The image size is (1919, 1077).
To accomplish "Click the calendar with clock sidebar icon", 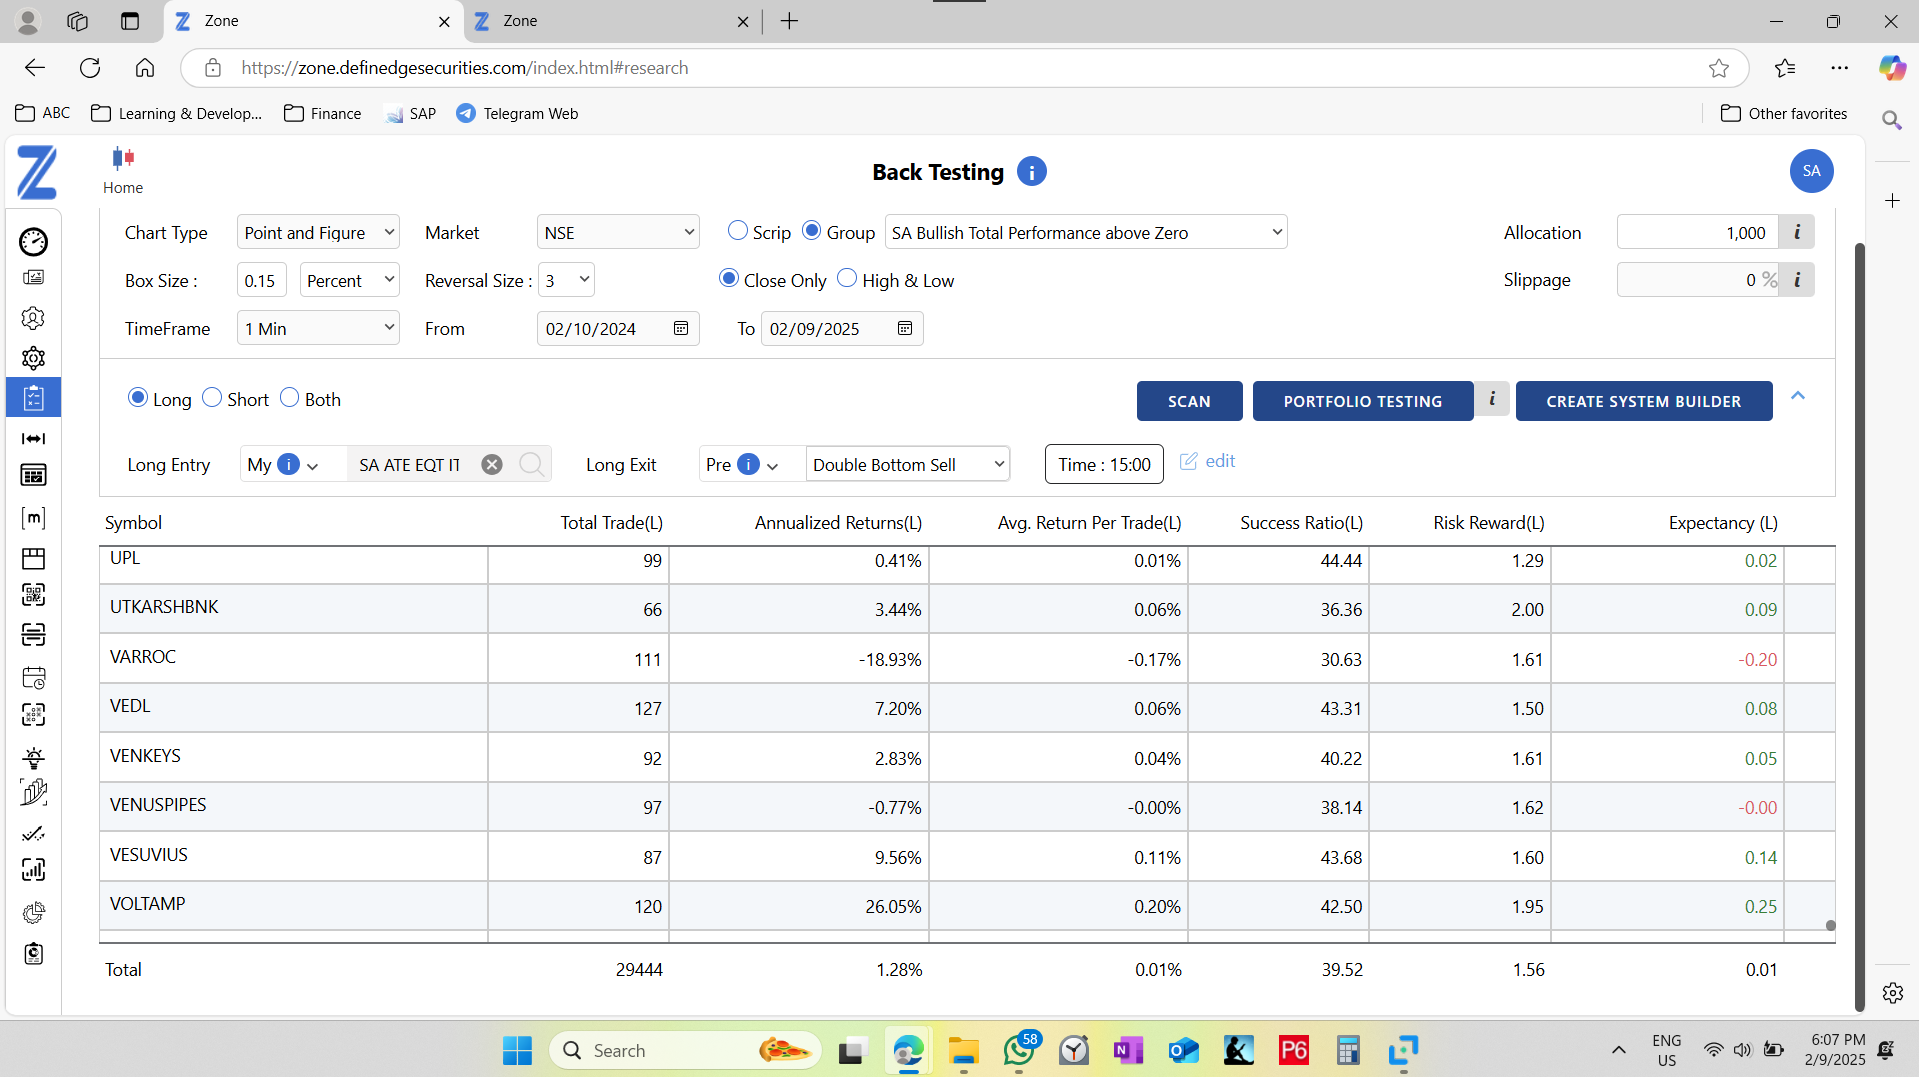I will (33, 677).
